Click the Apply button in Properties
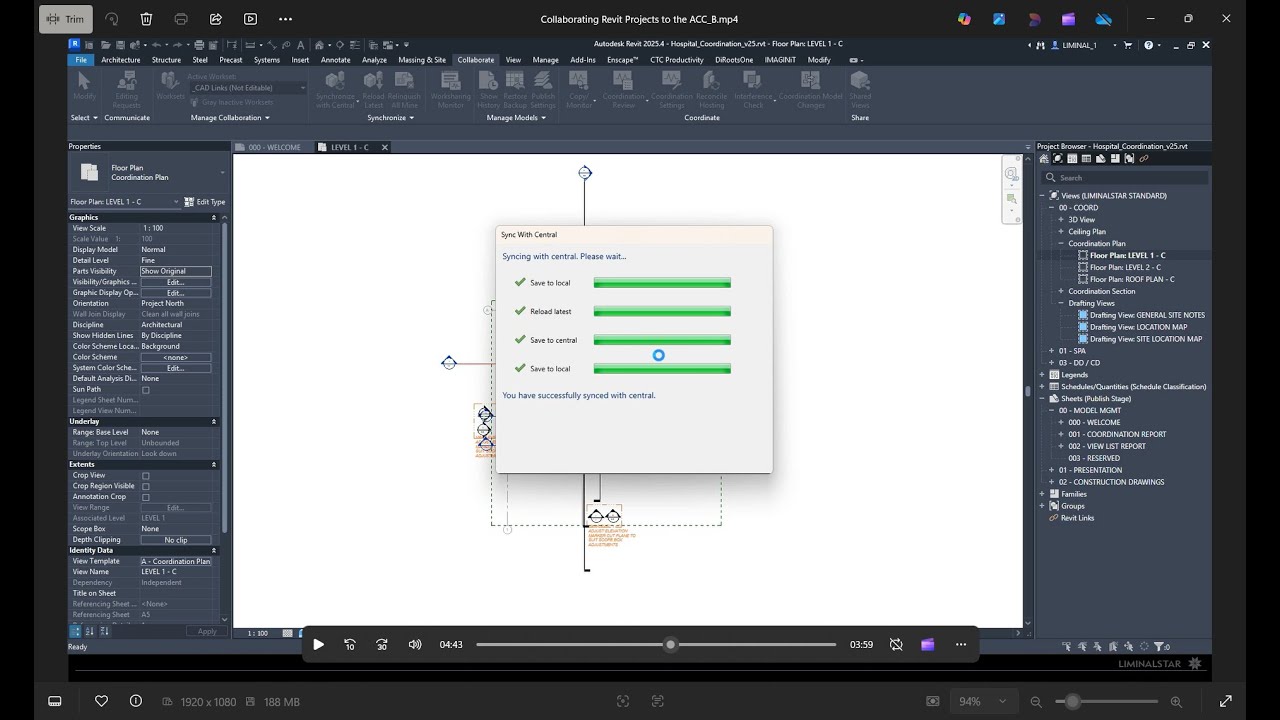 click(207, 631)
